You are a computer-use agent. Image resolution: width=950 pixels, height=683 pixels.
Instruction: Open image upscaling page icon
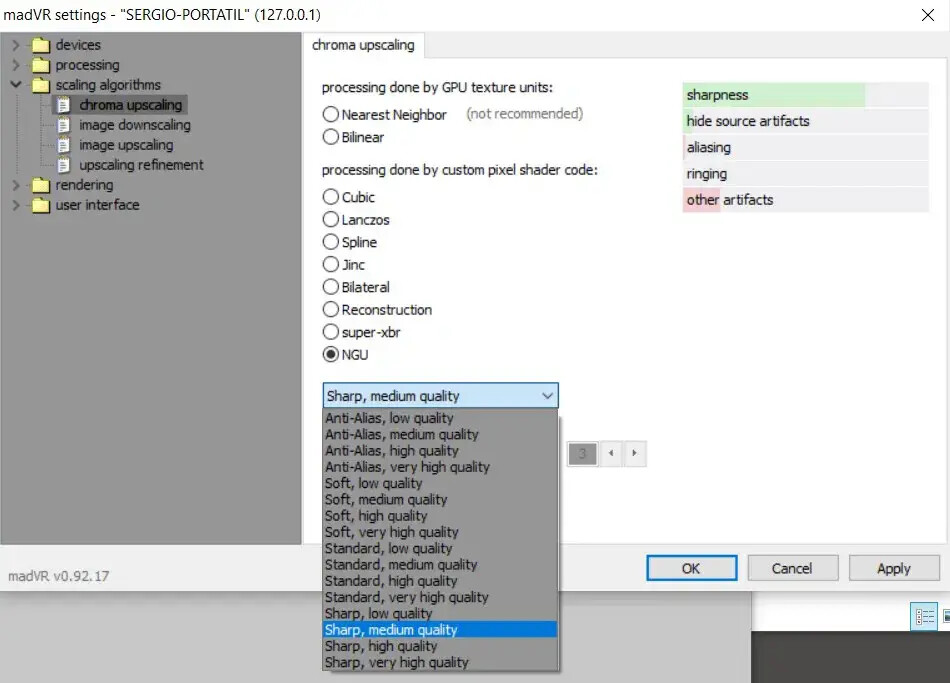coord(64,145)
